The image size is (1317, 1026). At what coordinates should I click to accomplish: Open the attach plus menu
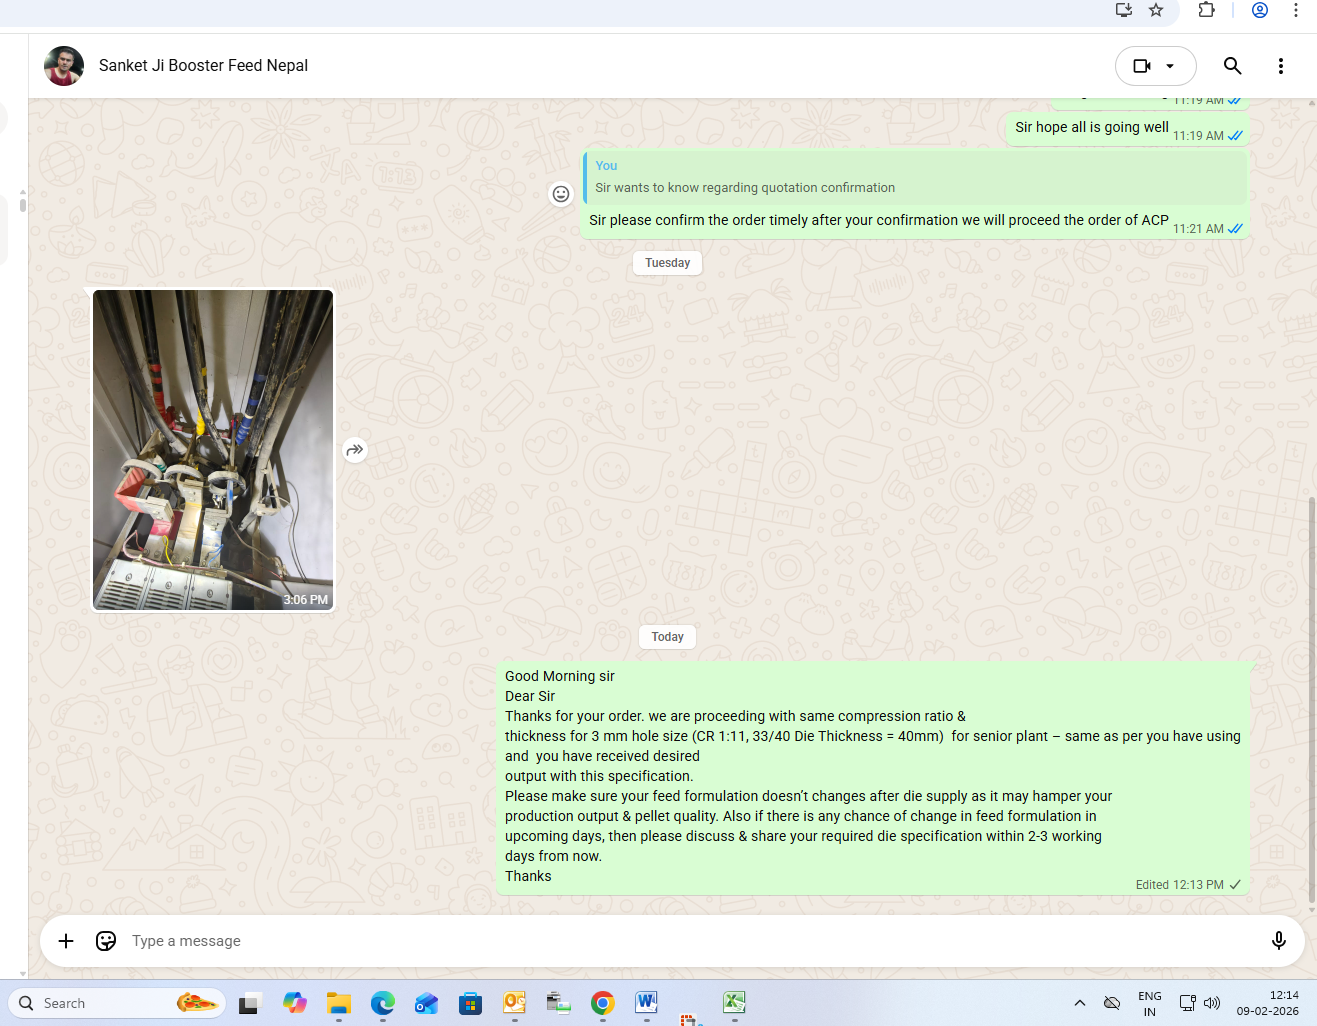click(66, 941)
